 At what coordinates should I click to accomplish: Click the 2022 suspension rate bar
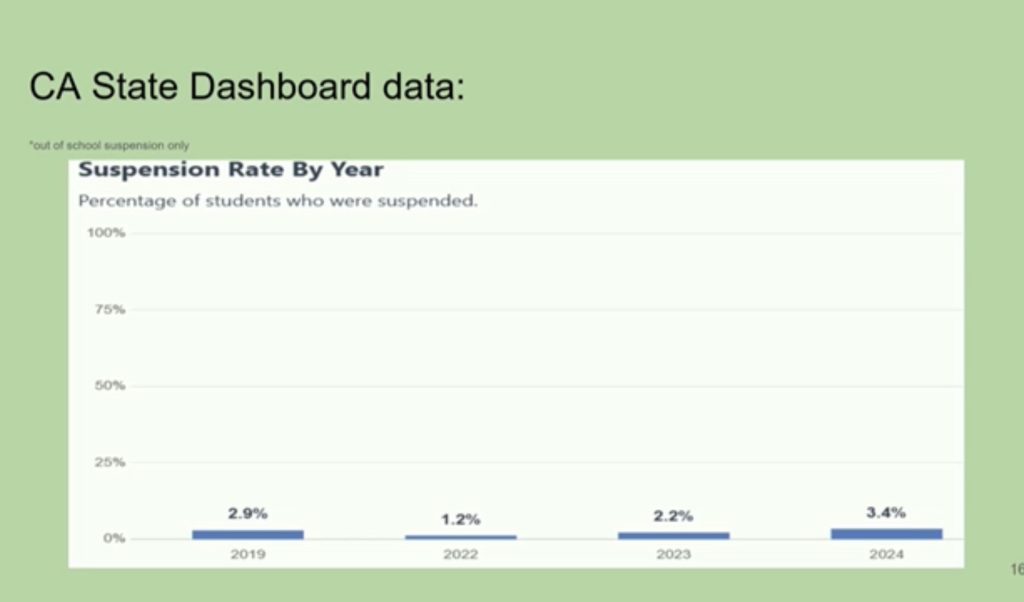point(461,537)
